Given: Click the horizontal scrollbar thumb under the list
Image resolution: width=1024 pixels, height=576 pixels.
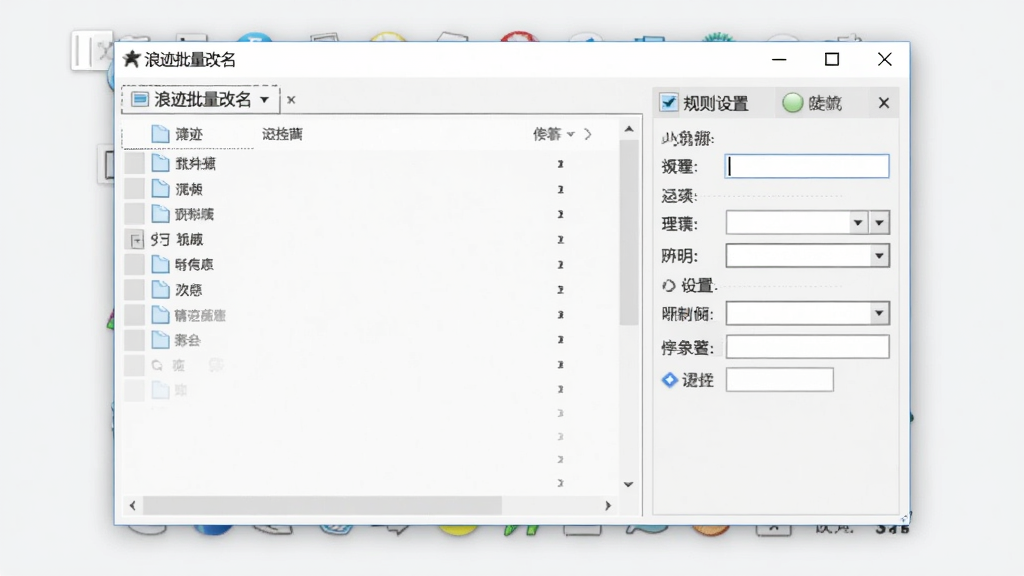Looking at the screenshot, I should pyautogui.click(x=323, y=505).
